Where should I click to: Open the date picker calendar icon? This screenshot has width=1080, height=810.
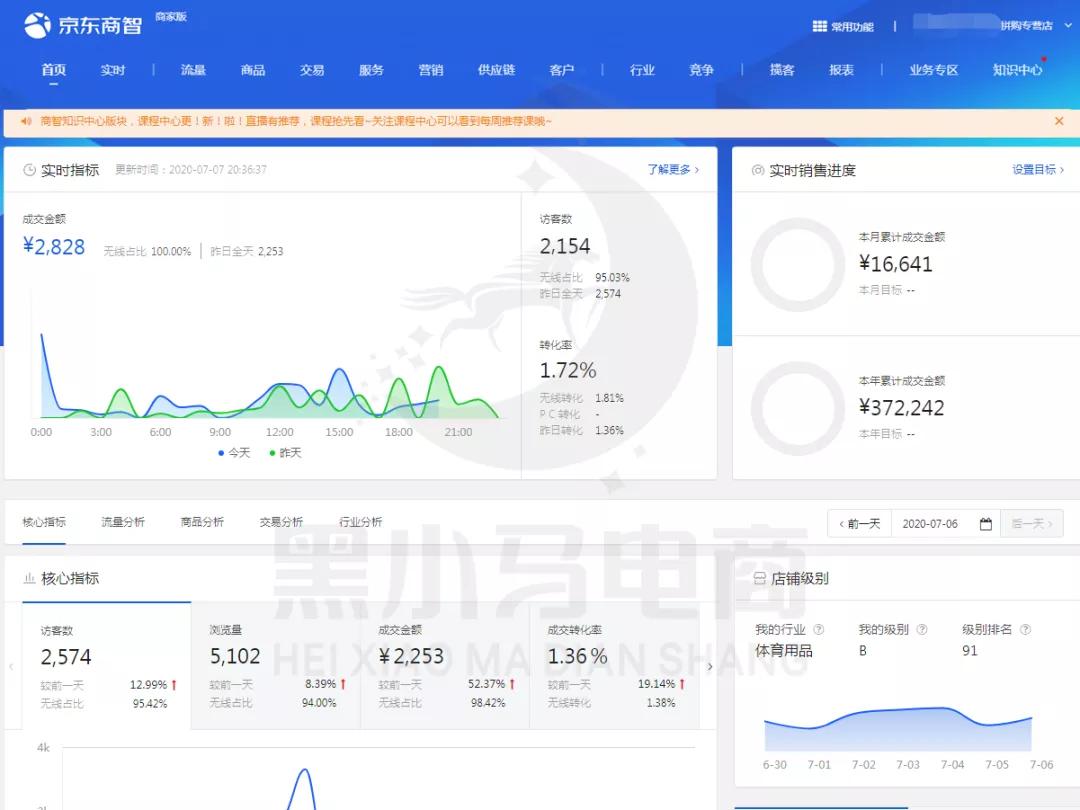[986, 523]
